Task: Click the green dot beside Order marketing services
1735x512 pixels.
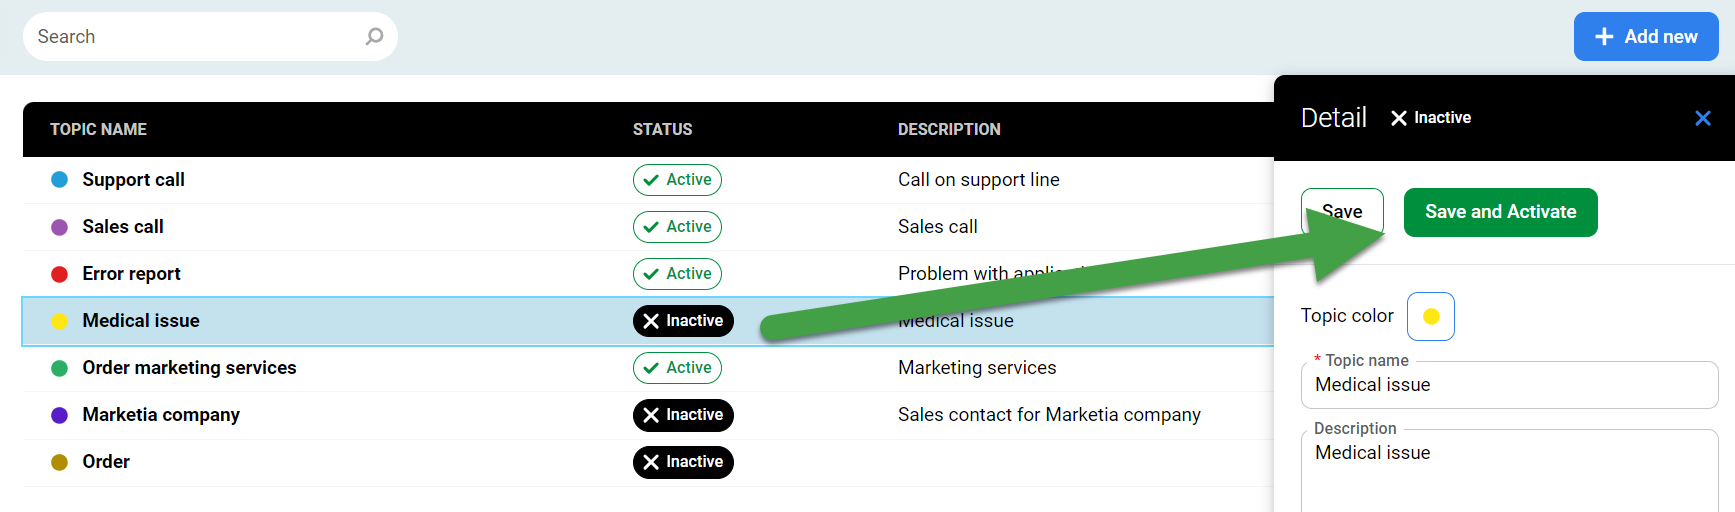Action: pos(59,368)
